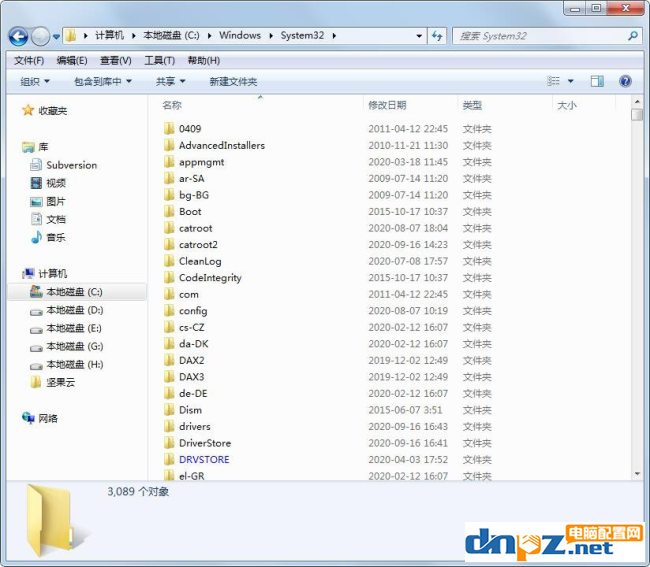Click the System32 breadcrumb segment
This screenshot has width=650, height=567.
point(302,36)
